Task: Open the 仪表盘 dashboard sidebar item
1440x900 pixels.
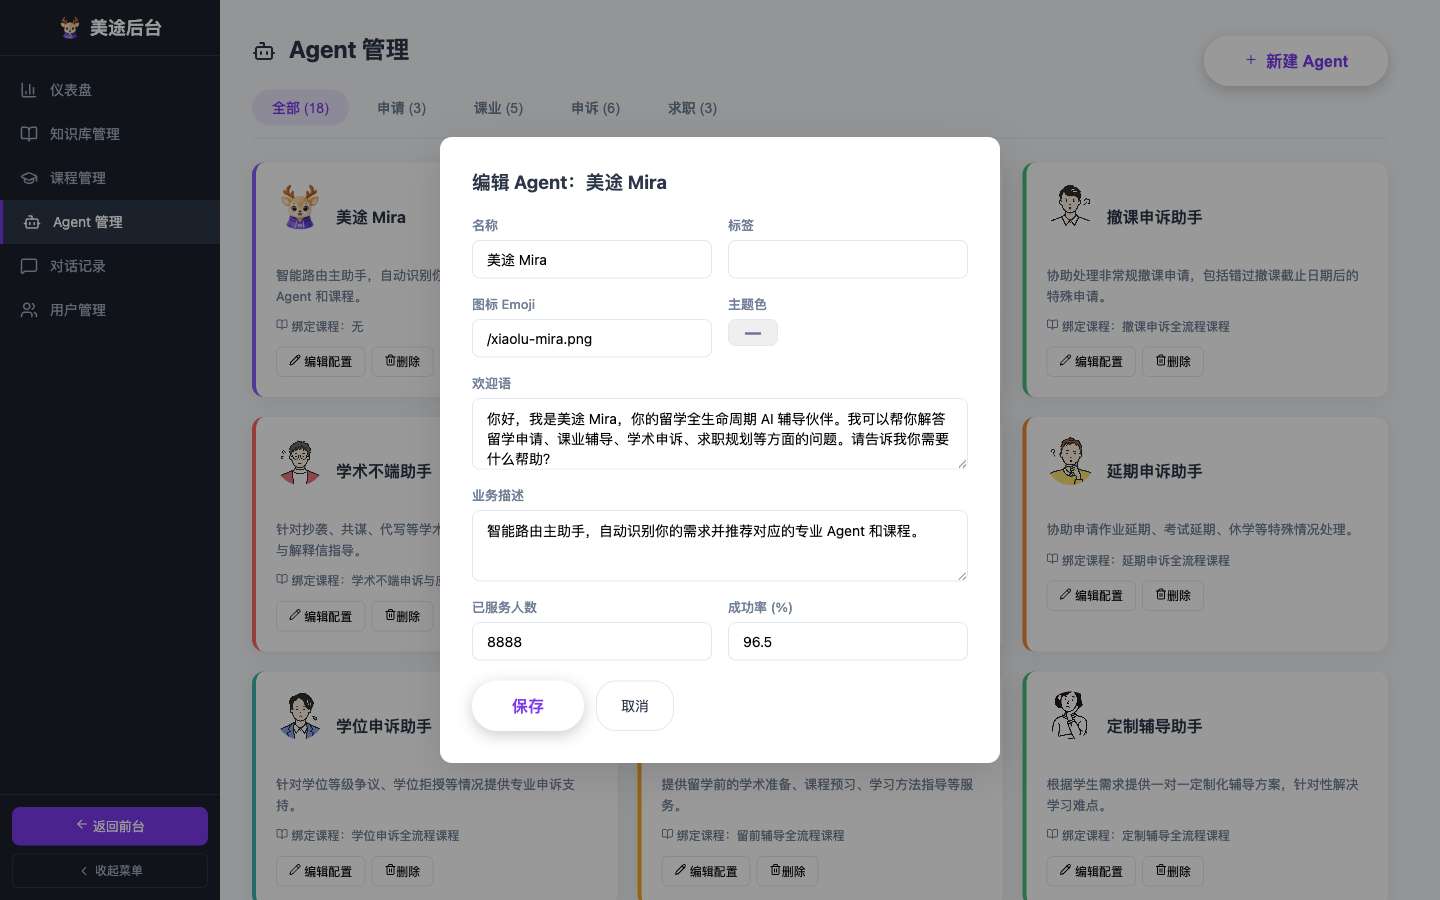Action: coord(110,90)
